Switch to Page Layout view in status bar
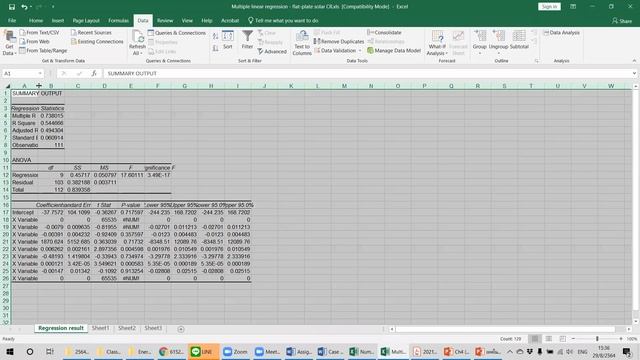Image resolution: width=640 pixels, height=360 pixels. click(x=549, y=339)
